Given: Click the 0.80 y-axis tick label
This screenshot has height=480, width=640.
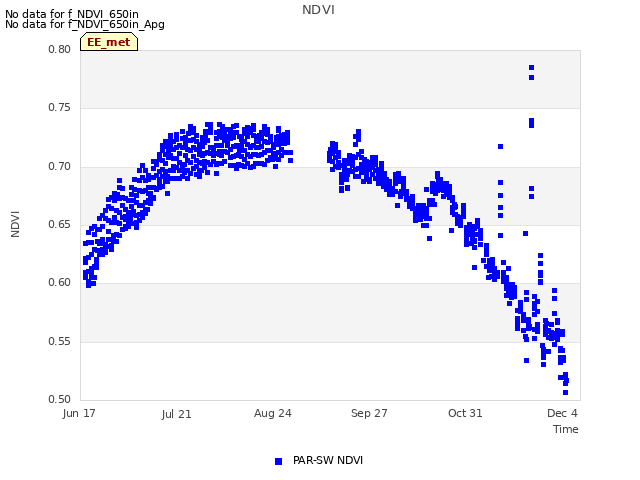Looking at the screenshot, I should (60, 49).
